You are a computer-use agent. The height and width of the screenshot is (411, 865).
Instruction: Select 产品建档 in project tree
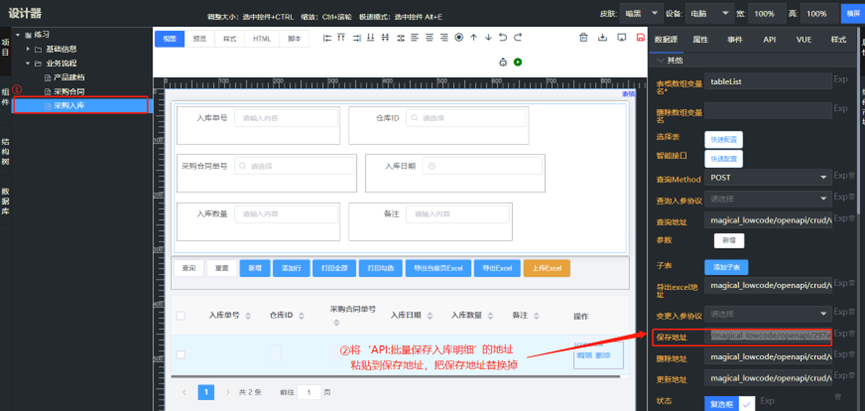[x=68, y=77]
